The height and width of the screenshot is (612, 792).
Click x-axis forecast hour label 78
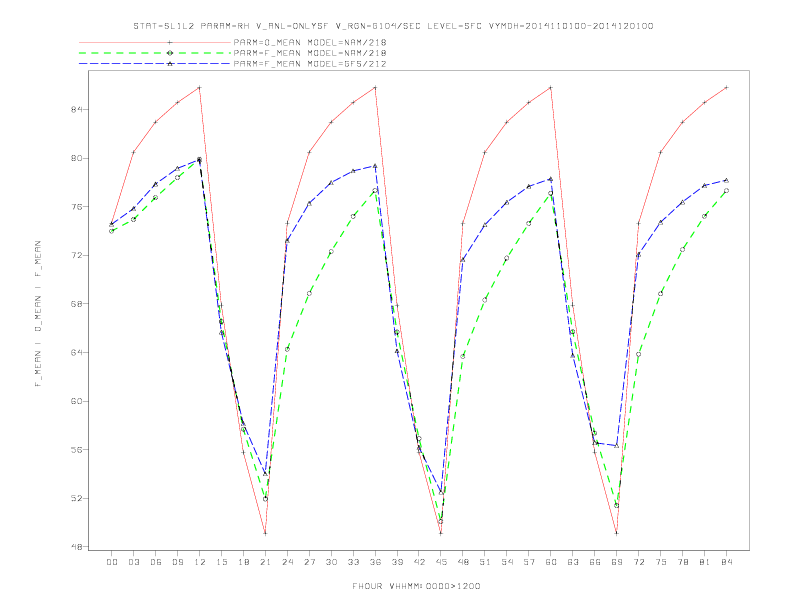coord(682,562)
